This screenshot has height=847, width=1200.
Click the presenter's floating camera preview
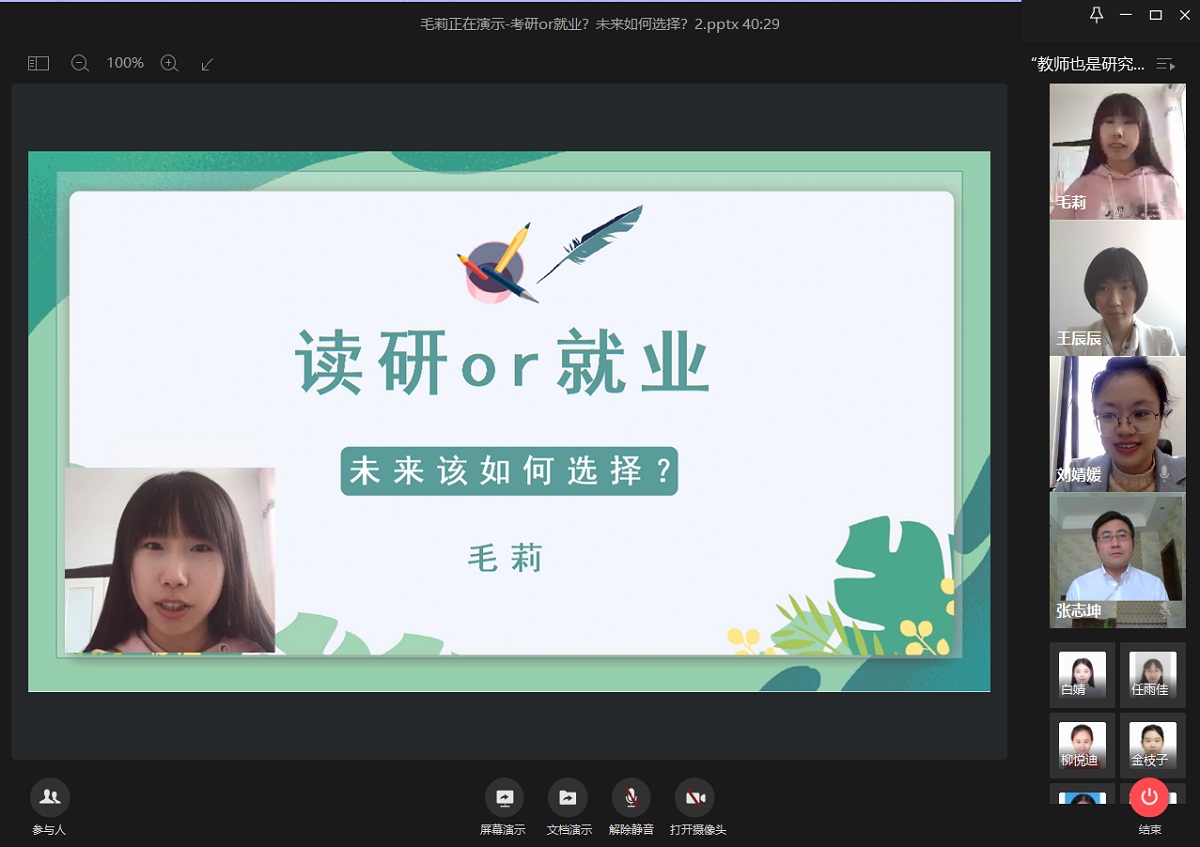[x=170, y=560]
